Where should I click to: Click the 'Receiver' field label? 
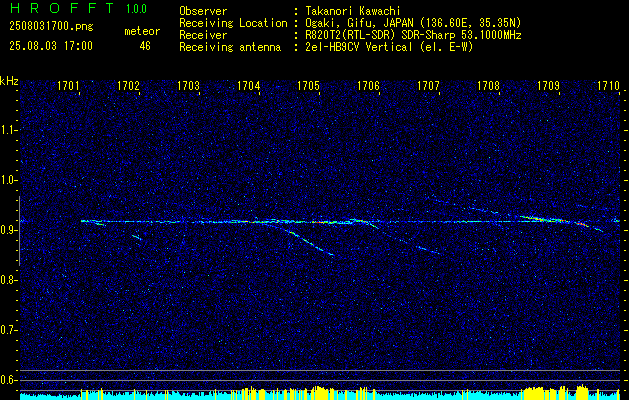(203, 35)
